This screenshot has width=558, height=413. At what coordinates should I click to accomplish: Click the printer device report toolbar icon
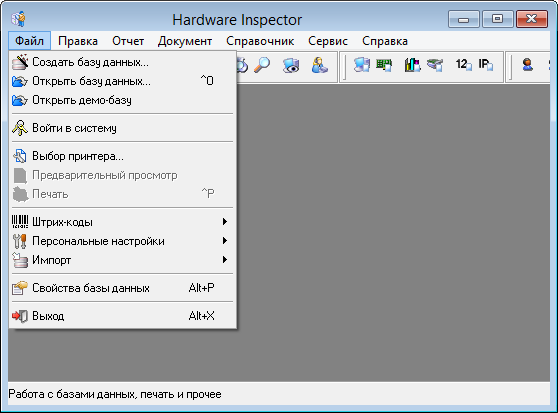[435, 65]
